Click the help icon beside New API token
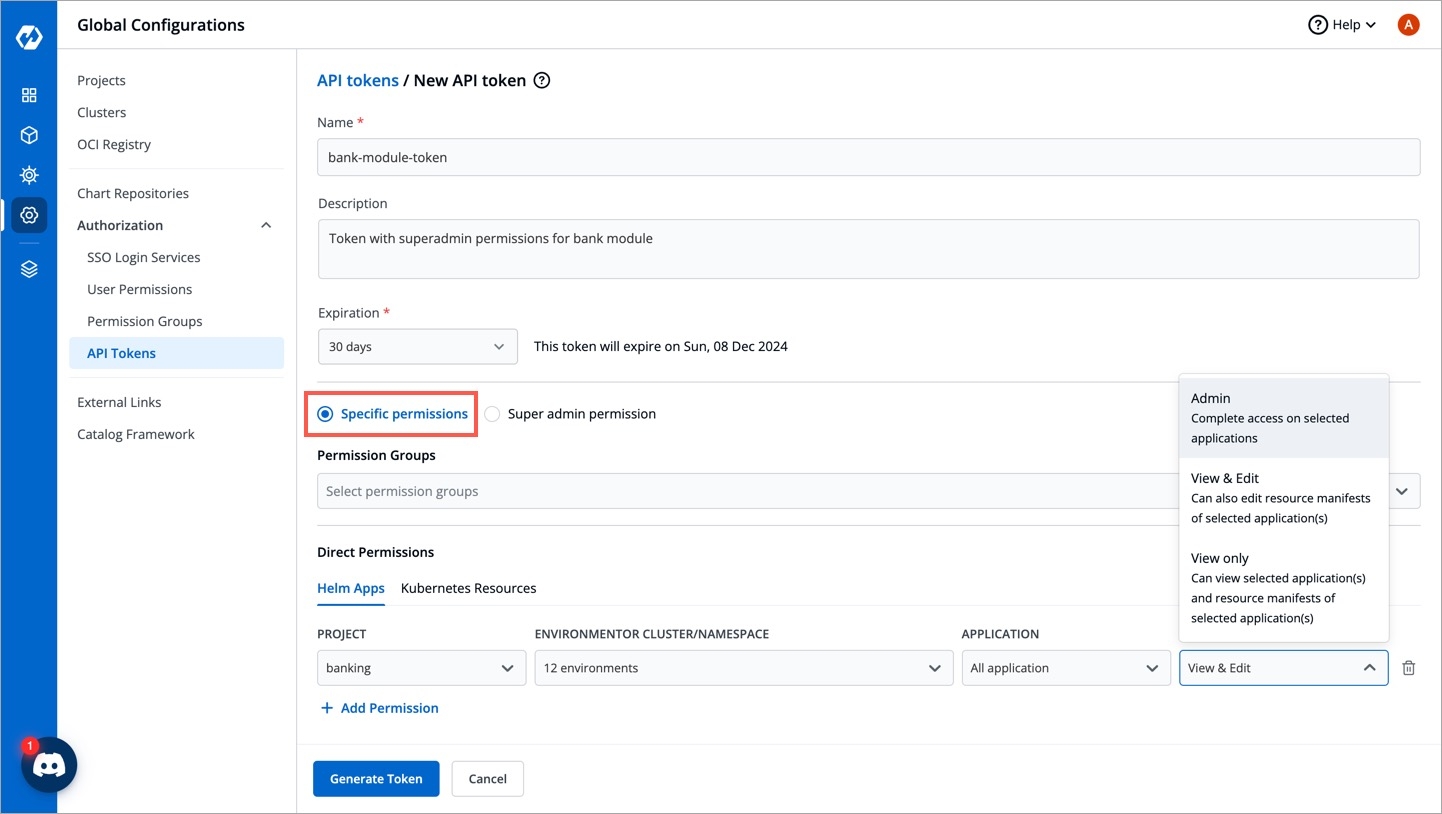 coord(542,81)
